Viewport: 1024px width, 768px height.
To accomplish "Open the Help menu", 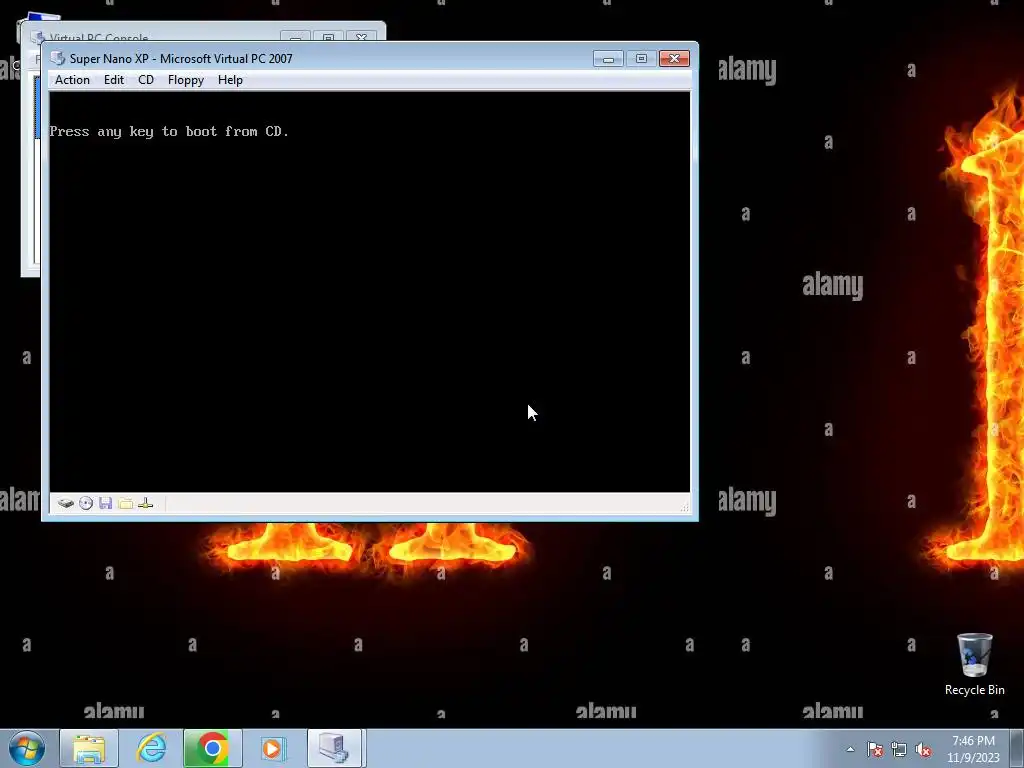I will [x=230, y=80].
